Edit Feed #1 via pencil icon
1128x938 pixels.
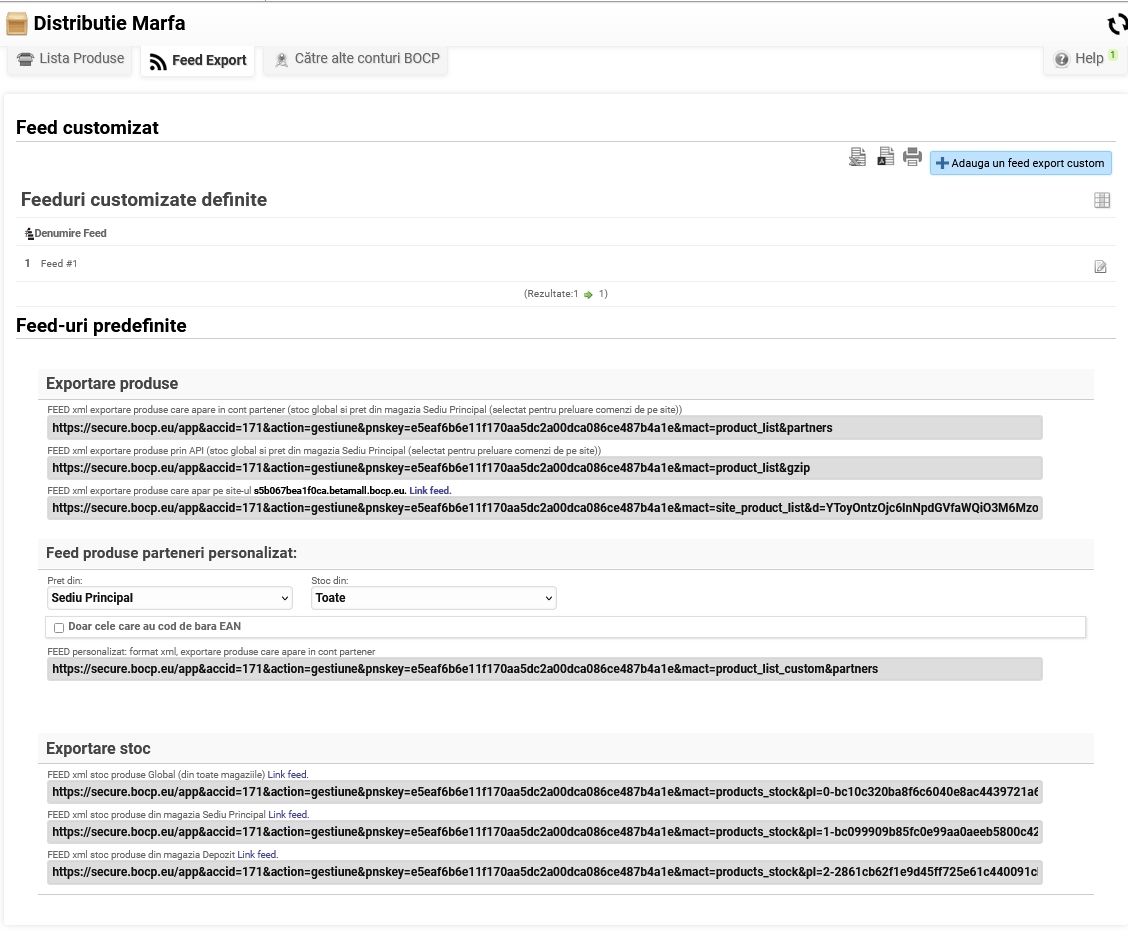tap(1100, 266)
